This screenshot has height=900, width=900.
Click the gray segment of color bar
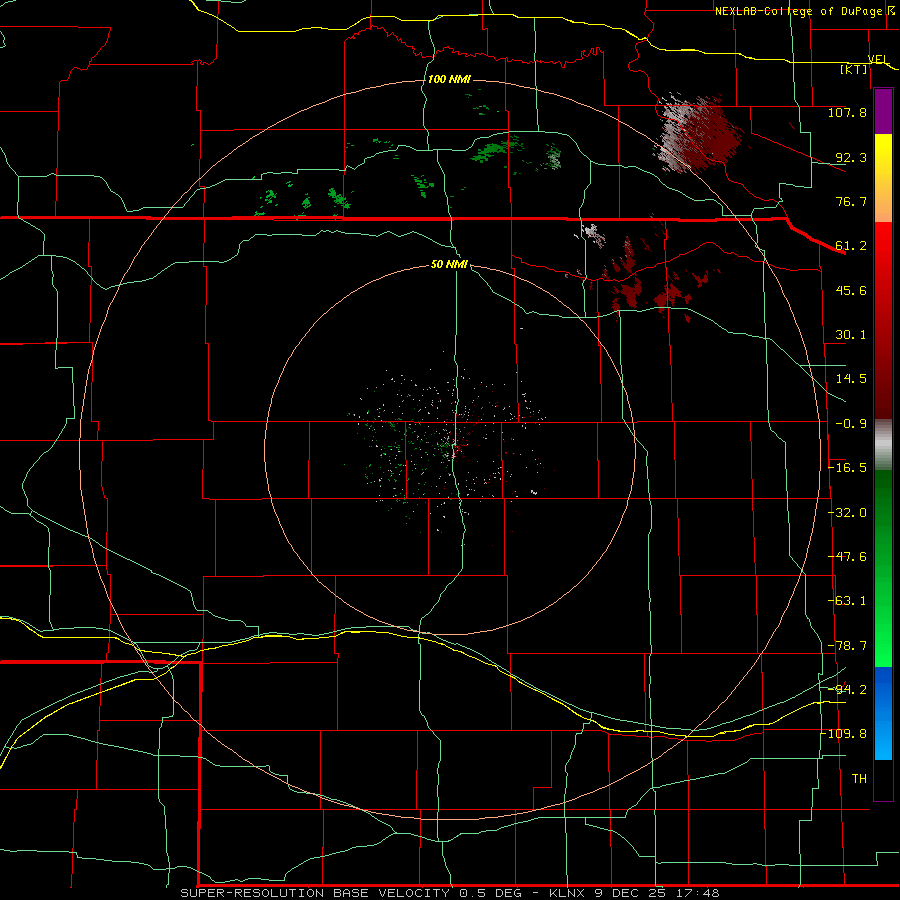883,445
